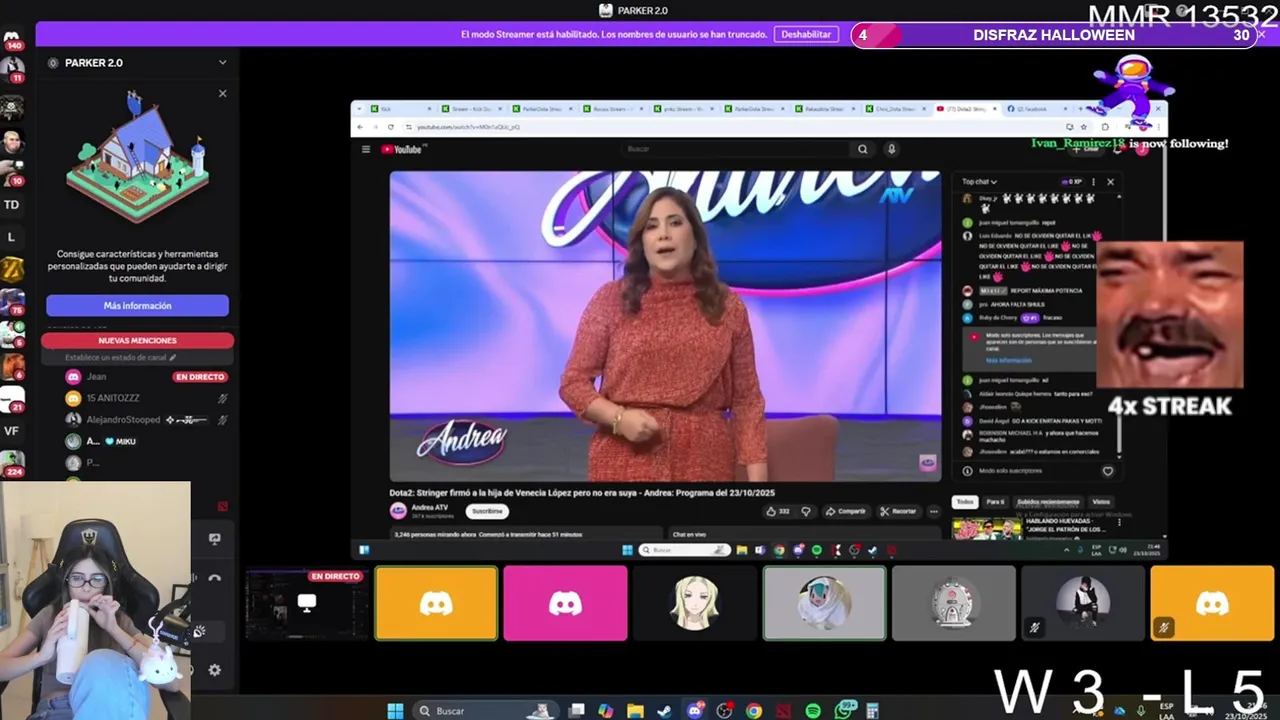The height and width of the screenshot is (720, 1280).
Task: Select the highlighted hooded avatar participant tile
Action: [x=824, y=603]
